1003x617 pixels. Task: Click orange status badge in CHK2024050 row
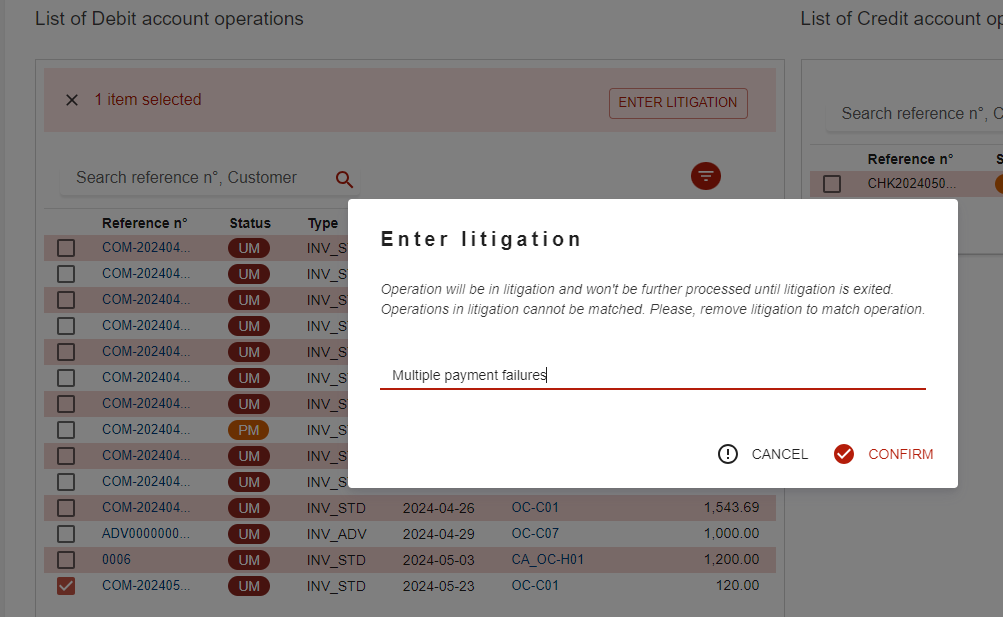[998, 184]
